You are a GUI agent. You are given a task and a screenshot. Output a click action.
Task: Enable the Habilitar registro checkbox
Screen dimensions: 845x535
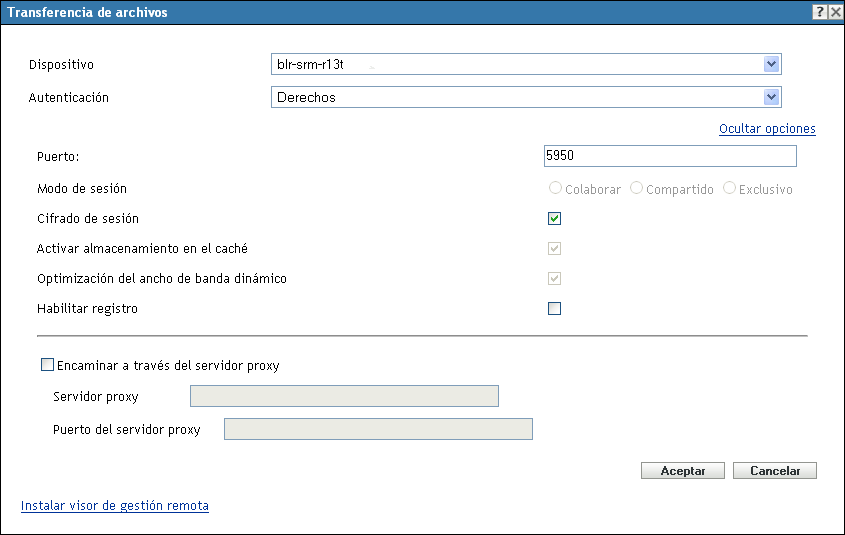(x=554, y=309)
